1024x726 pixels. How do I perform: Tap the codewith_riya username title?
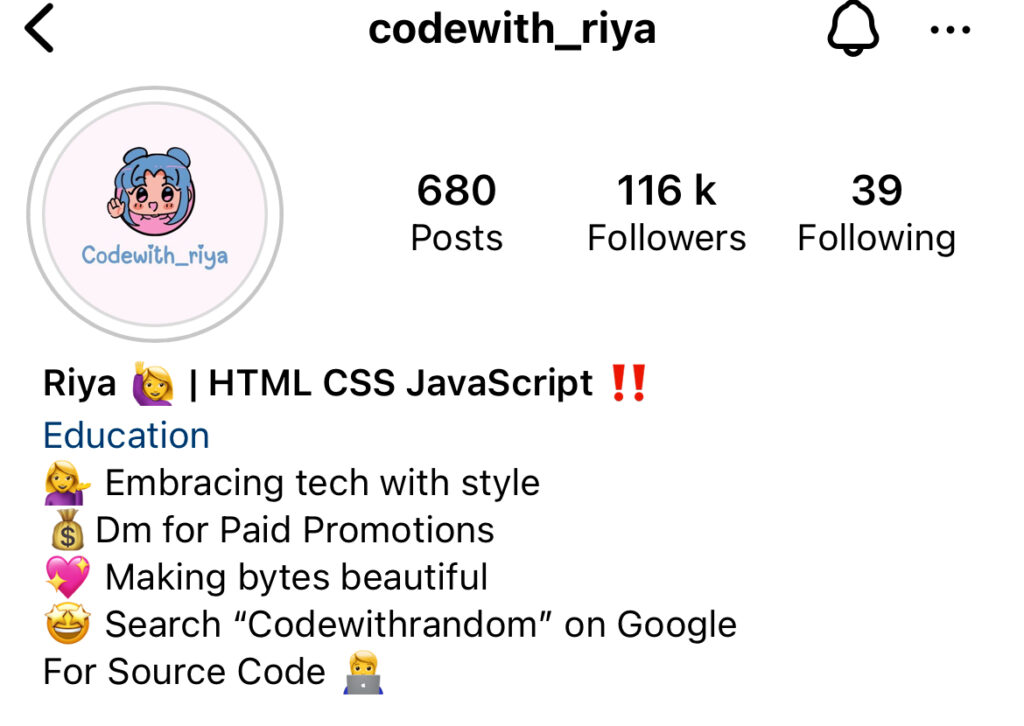[512, 29]
